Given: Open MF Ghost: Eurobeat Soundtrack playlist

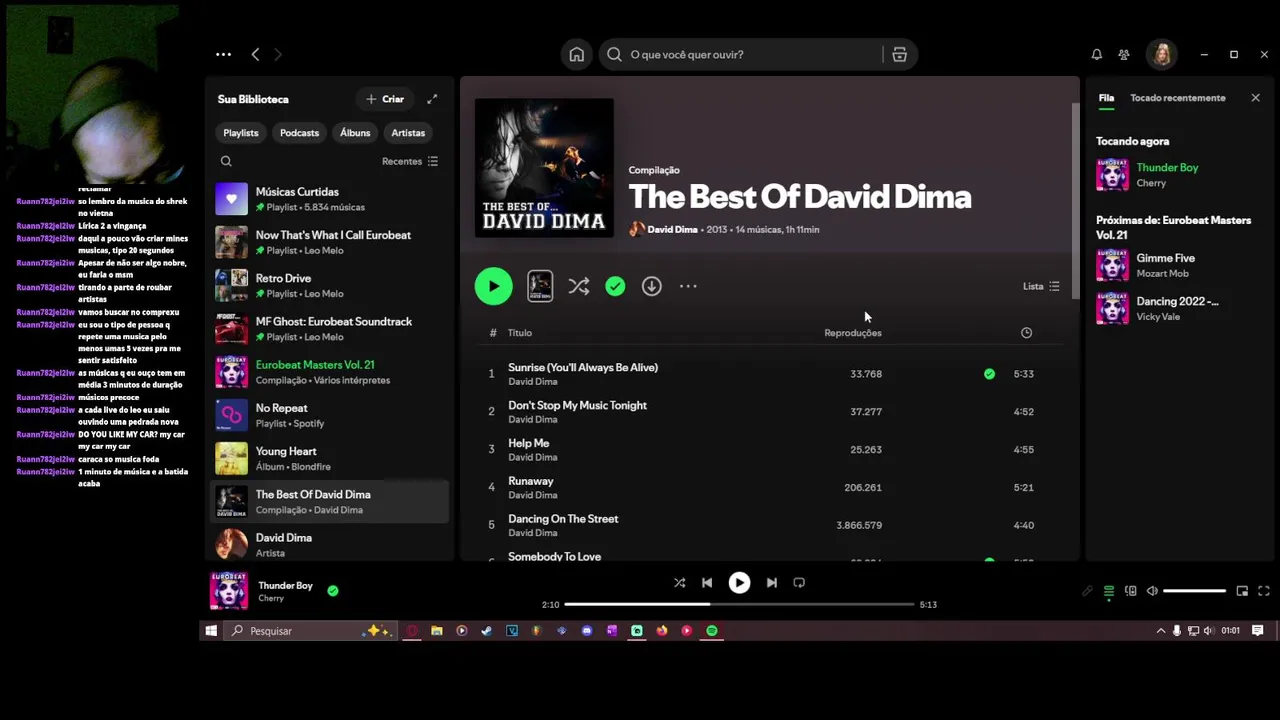Looking at the screenshot, I should (x=330, y=329).
